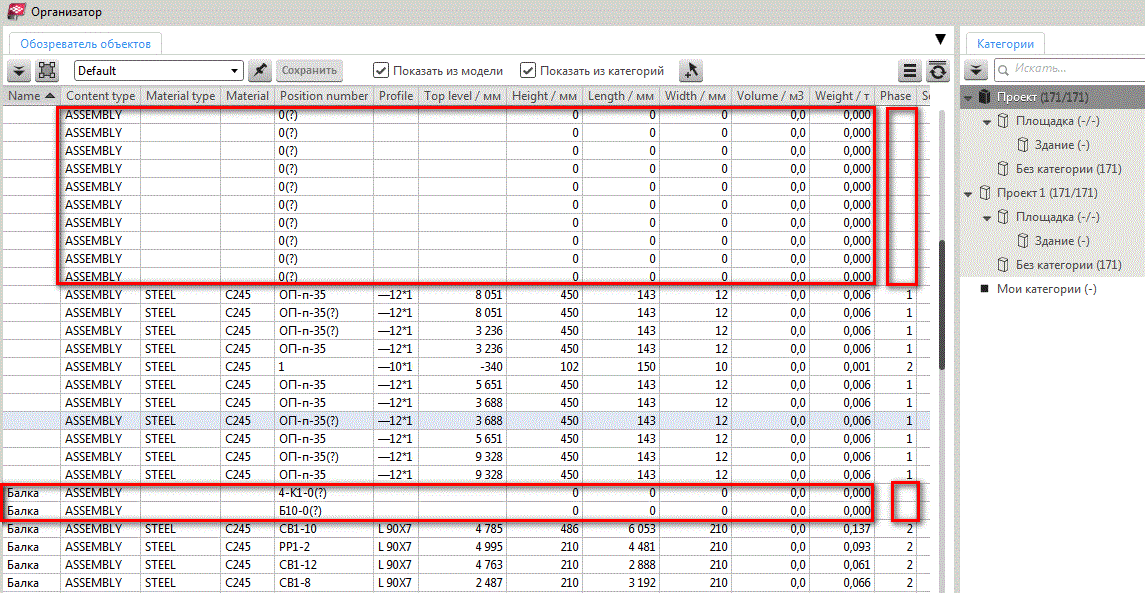Collapse 'Площадка (-/-)' under Проект 1
Viewport: 1145px width, 593px height.
point(987,217)
